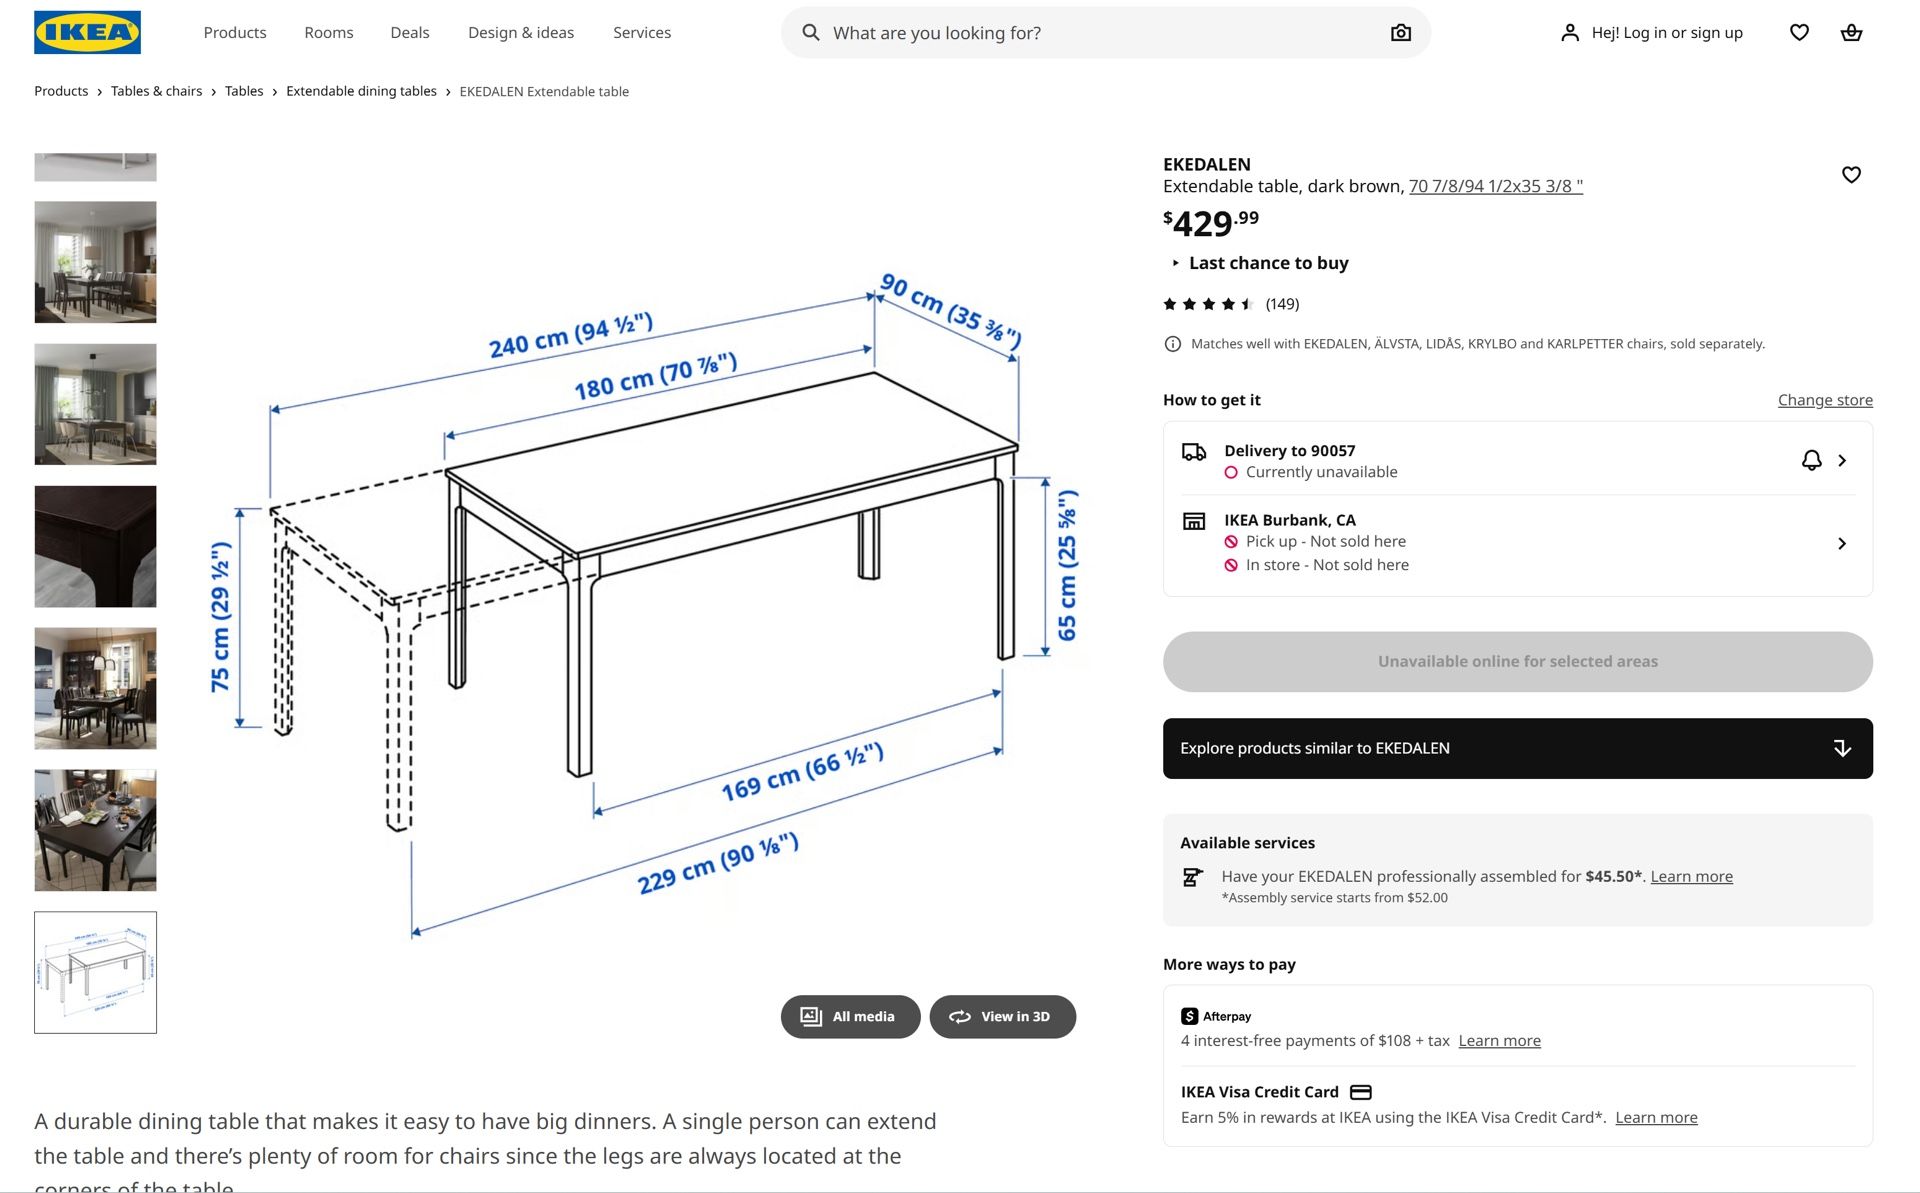Open All media gallery
Screen dimensions: 1920x1193
850,1016
